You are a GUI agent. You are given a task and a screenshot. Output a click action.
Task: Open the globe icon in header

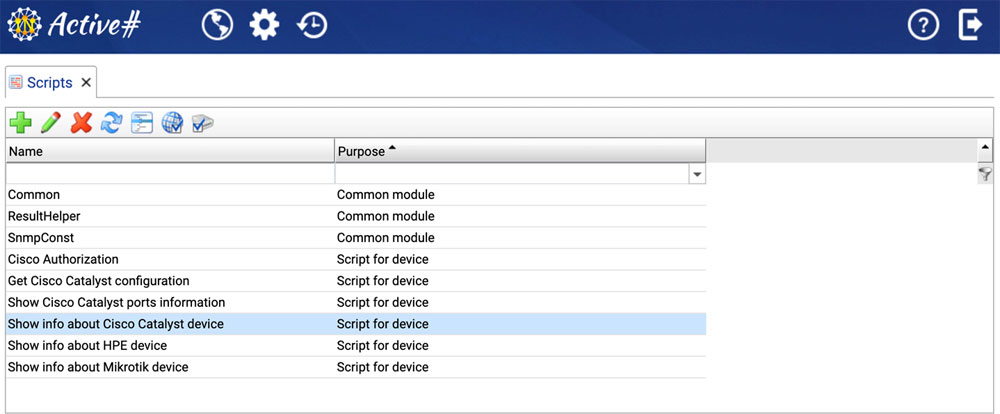217,26
